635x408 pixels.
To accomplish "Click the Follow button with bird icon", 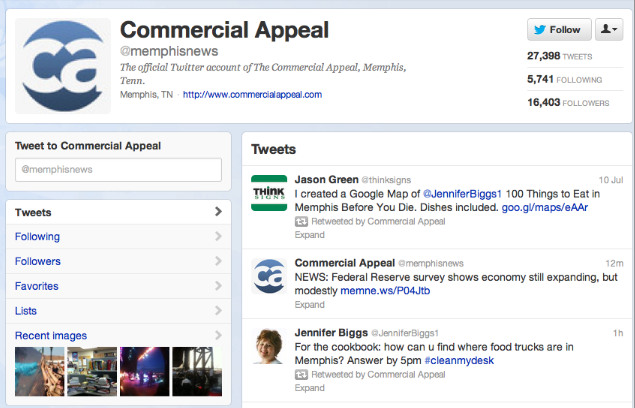I will [559, 30].
